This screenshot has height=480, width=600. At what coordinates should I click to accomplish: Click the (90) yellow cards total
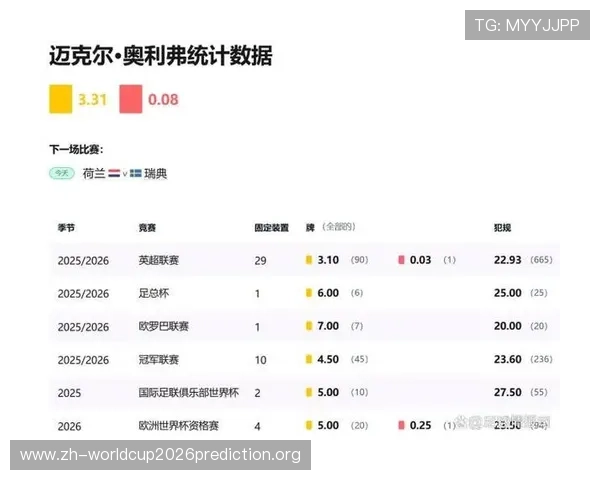(x=359, y=260)
